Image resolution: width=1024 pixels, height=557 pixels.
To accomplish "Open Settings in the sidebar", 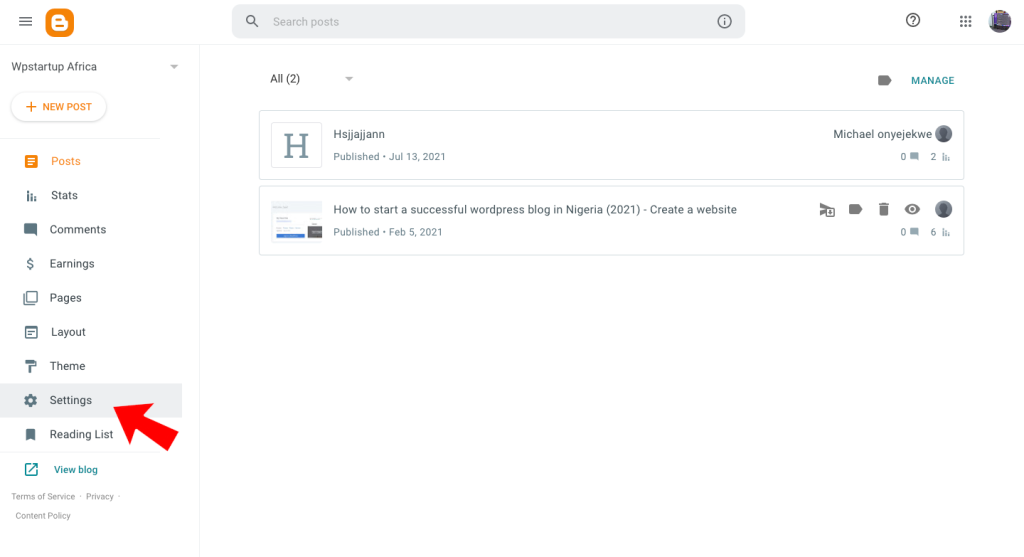I will click(x=70, y=400).
